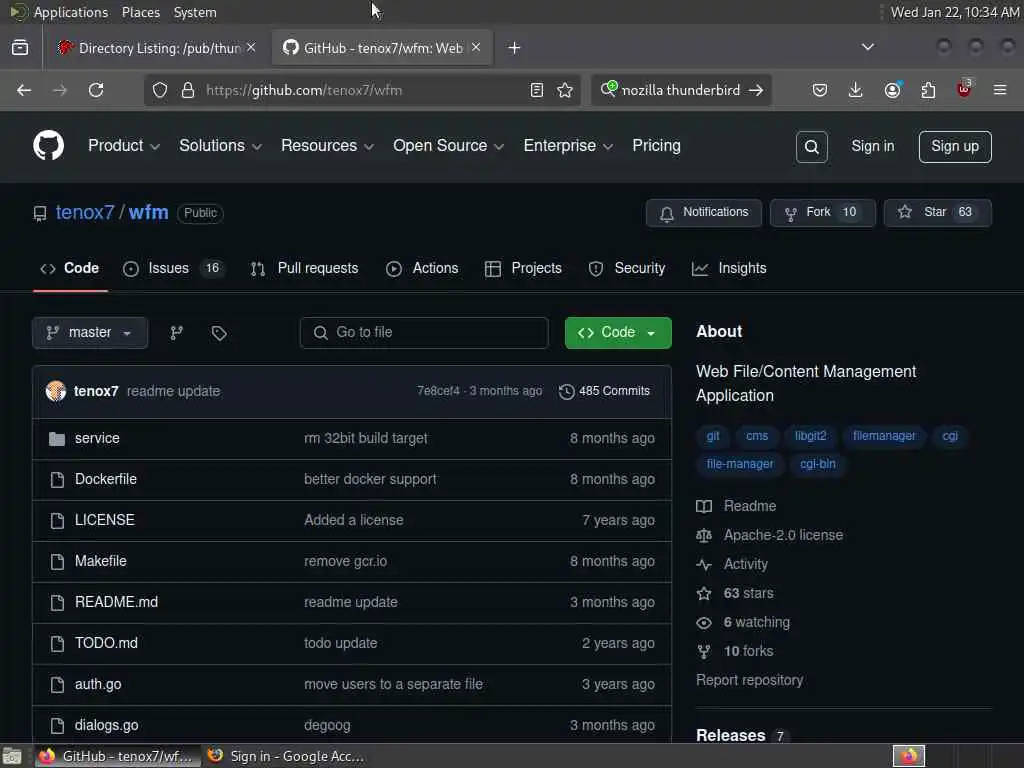
Task: Open service folder
Action: (97, 438)
